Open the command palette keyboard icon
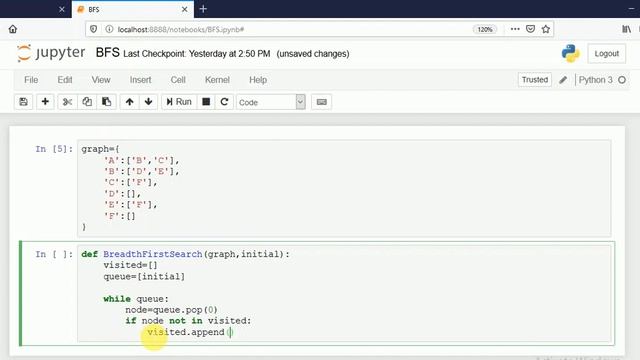 tap(322, 102)
